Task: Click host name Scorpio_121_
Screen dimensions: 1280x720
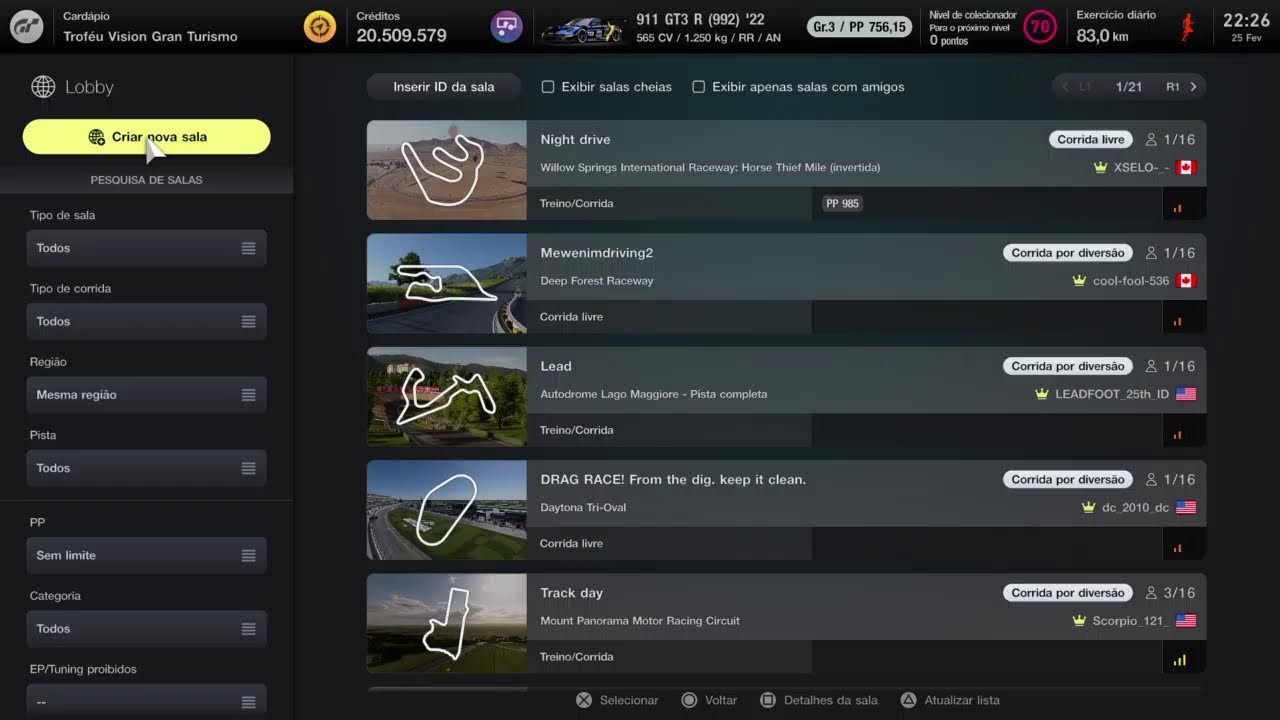Action: [x=1131, y=621]
